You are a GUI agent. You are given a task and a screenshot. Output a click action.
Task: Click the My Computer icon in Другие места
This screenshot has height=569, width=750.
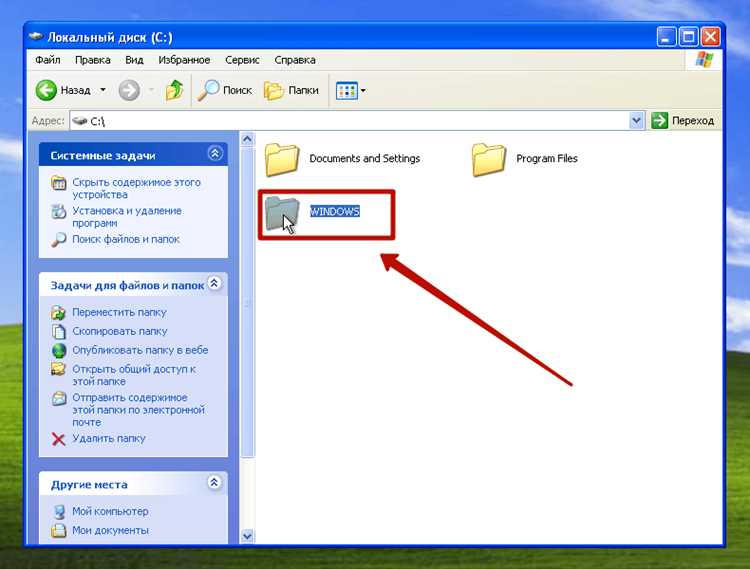click(59, 512)
